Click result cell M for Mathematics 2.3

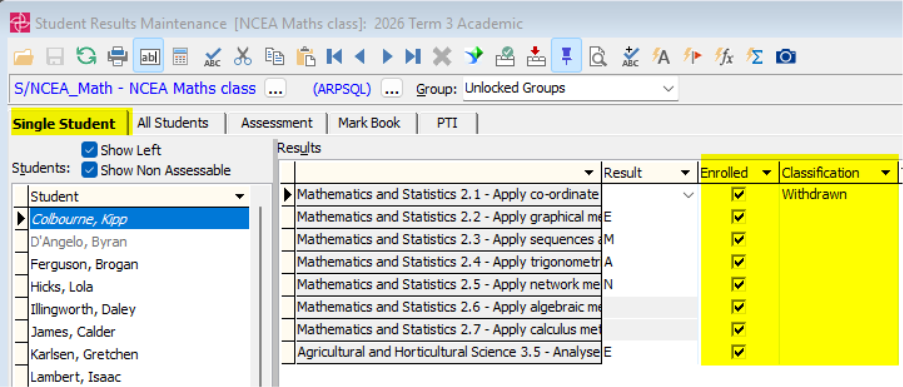click(650, 239)
